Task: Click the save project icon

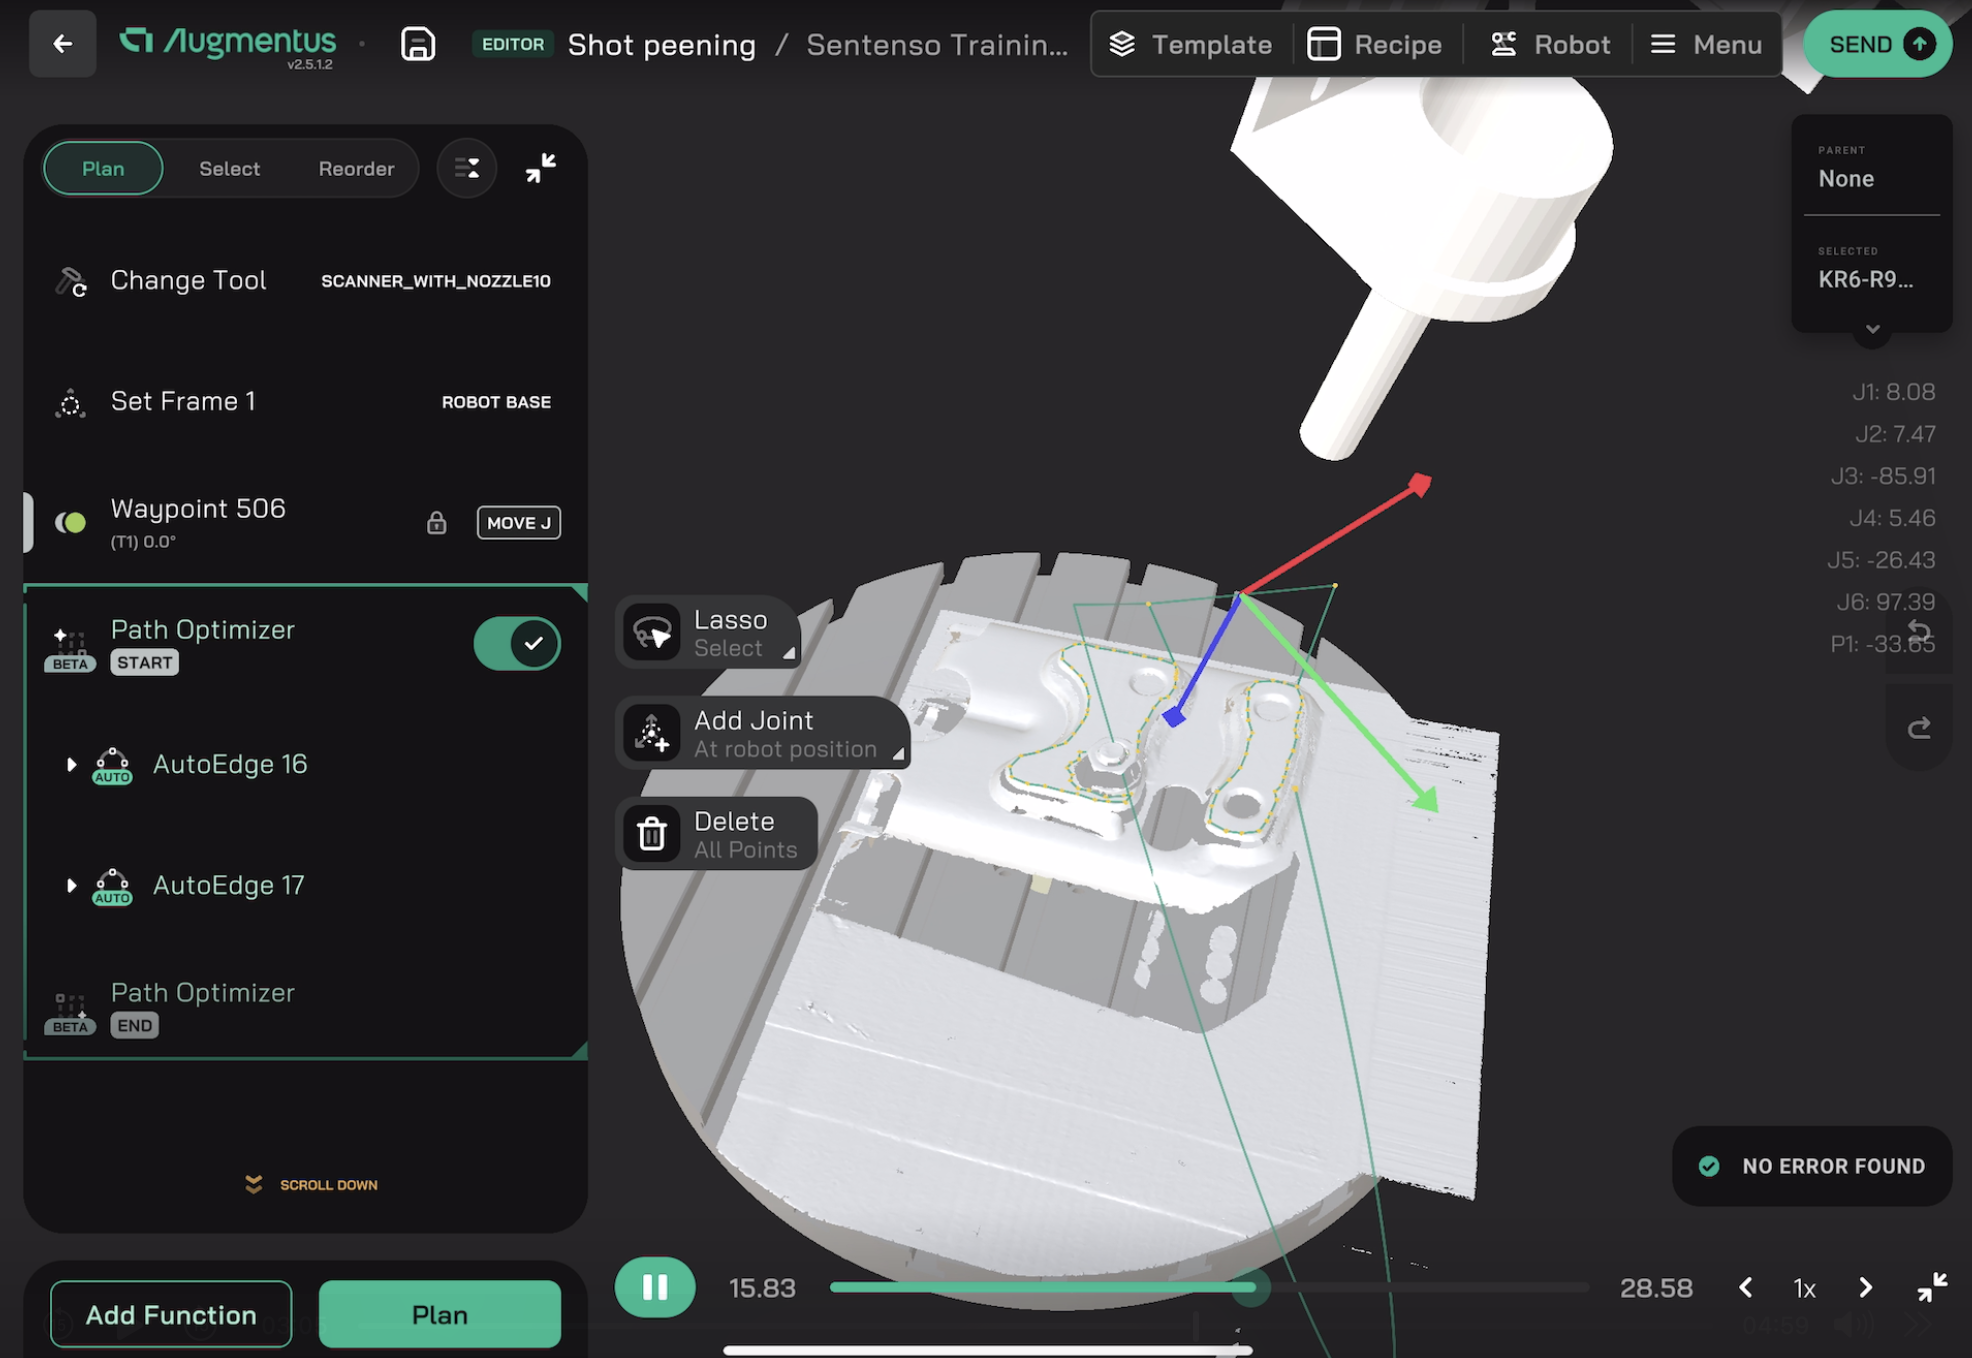Action: (x=418, y=44)
